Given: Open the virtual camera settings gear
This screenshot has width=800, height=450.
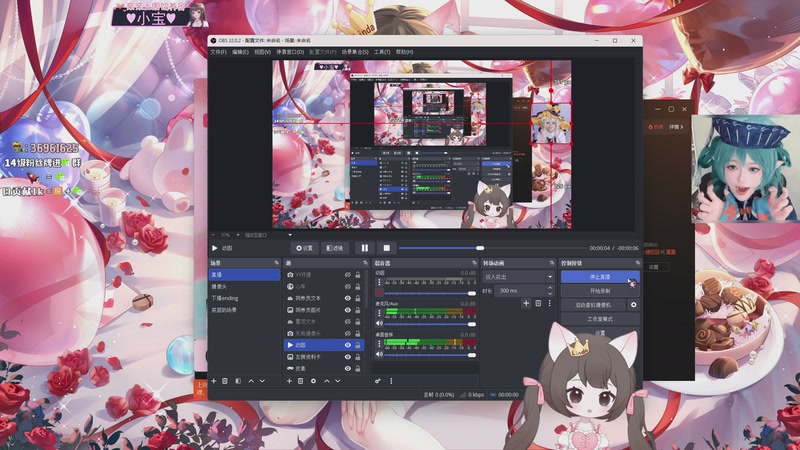Looking at the screenshot, I should (x=634, y=305).
